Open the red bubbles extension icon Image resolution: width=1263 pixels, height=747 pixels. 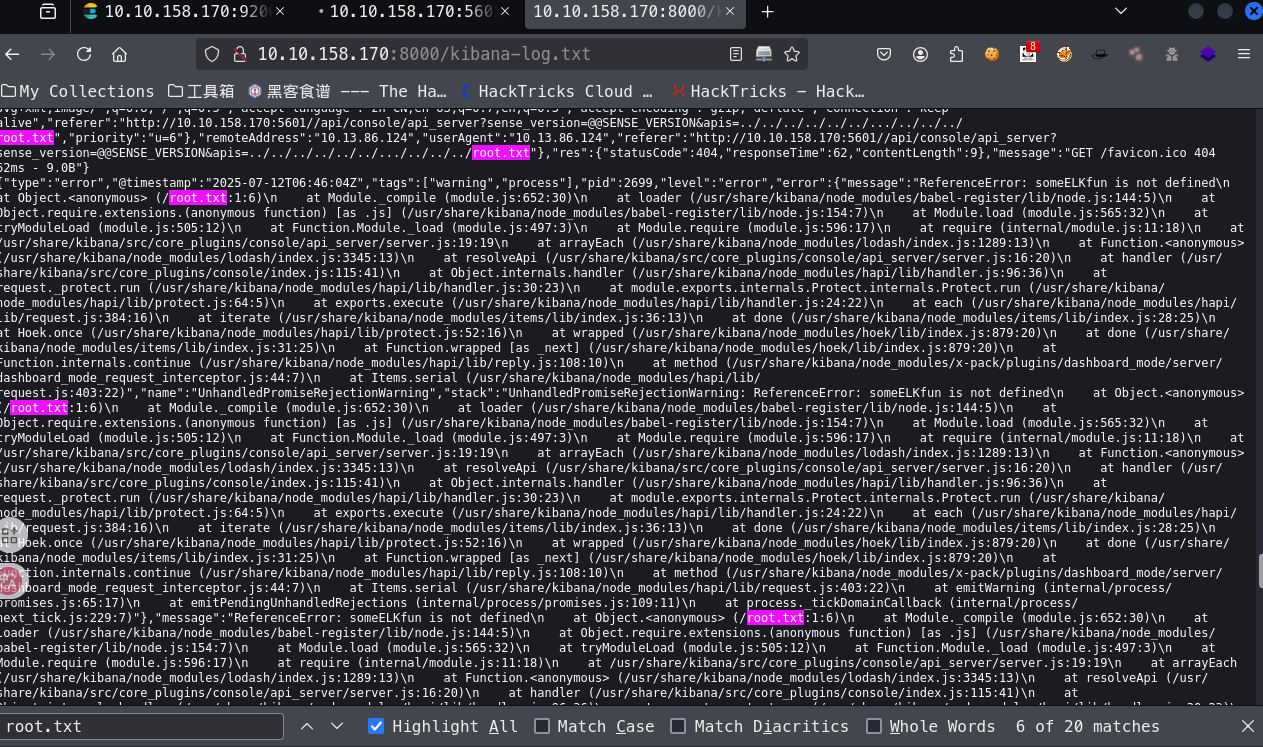coord(1136,54)
